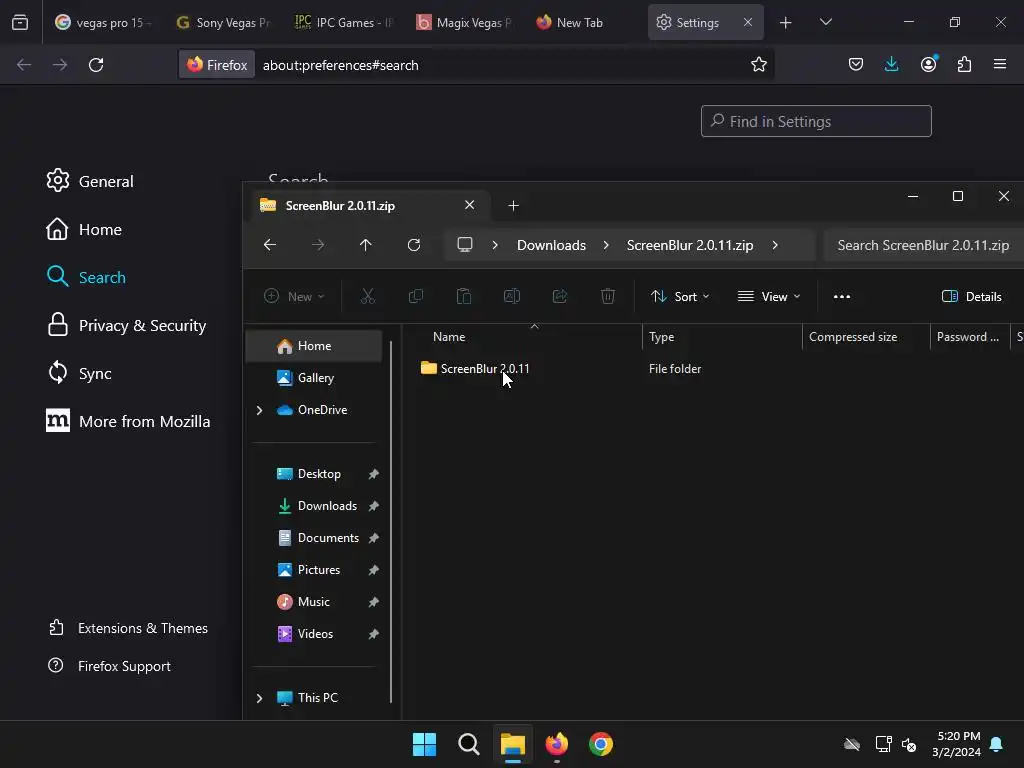The image size is (1024, 768).
Task: Switch to the Sony Vegas Pro tab
Action: coord(223,23)
